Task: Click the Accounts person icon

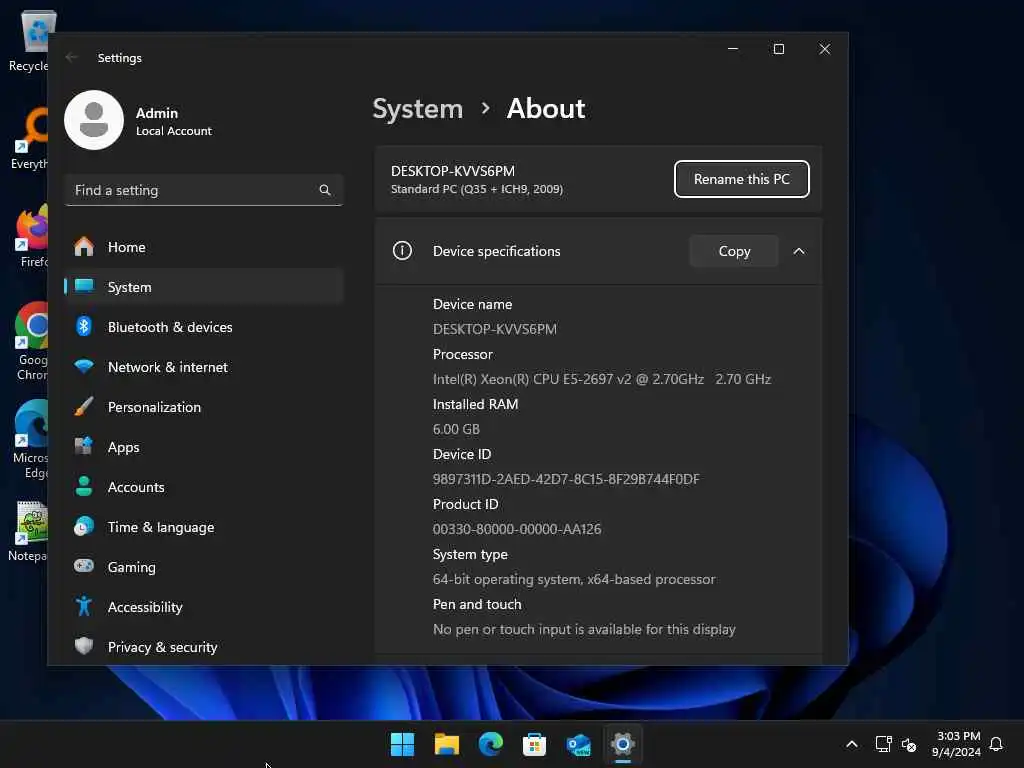Action: [84, 487]
